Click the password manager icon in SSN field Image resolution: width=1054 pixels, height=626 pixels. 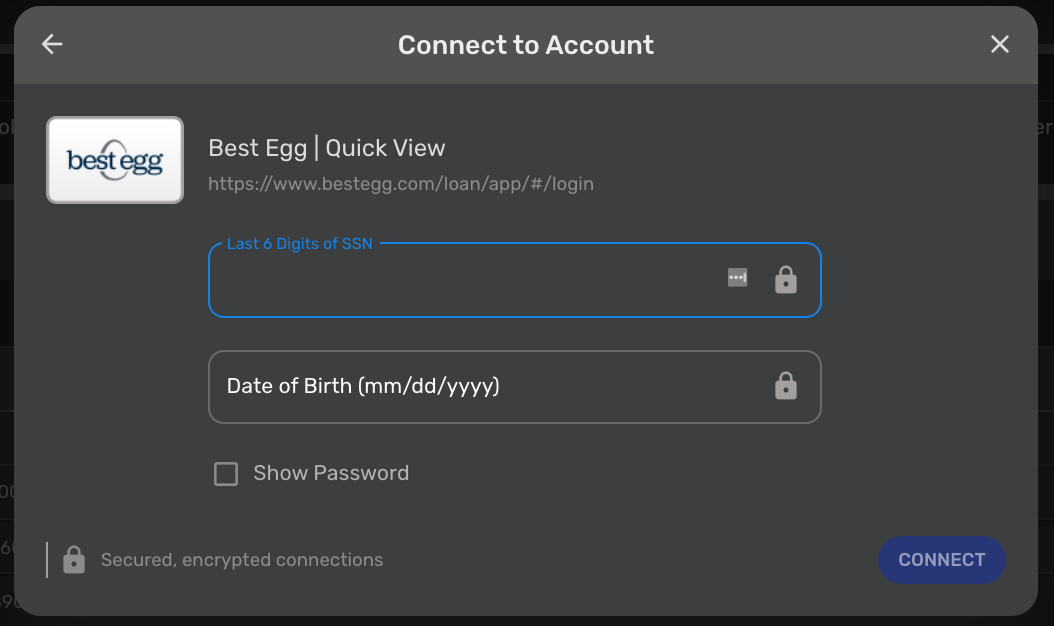coord(737,278)
